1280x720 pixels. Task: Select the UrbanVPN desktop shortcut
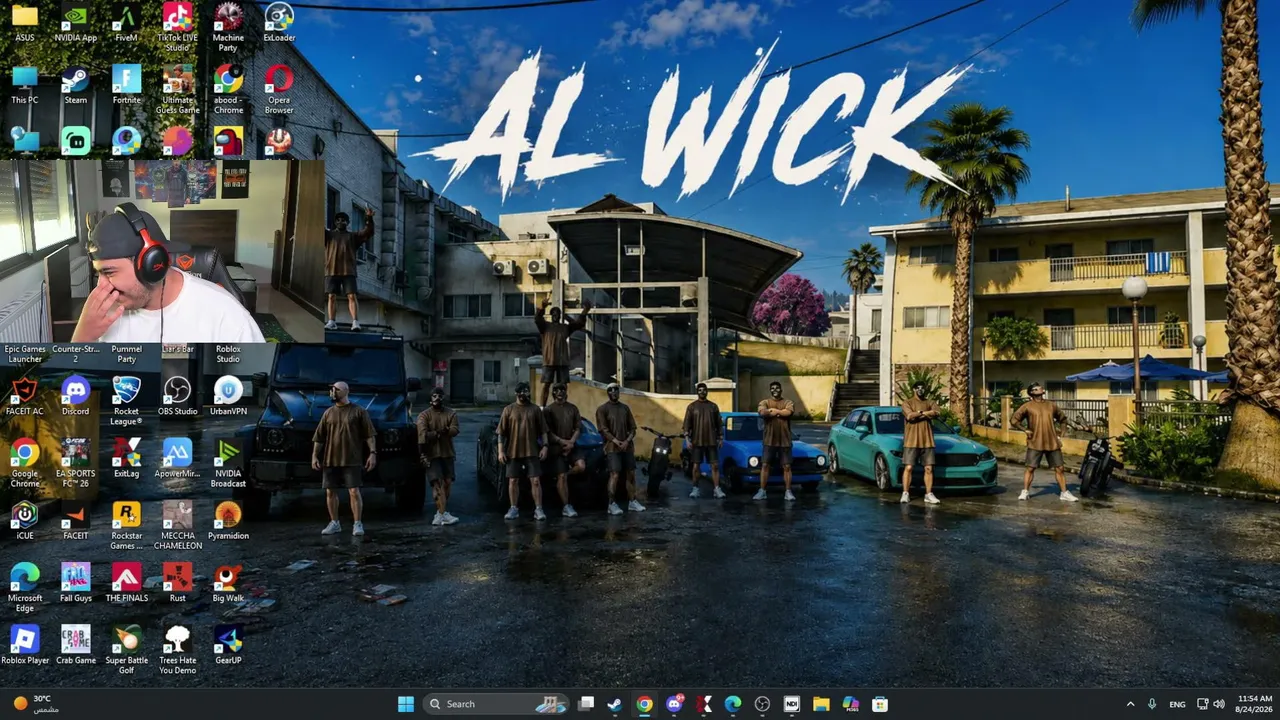click(x=228, y=397)
